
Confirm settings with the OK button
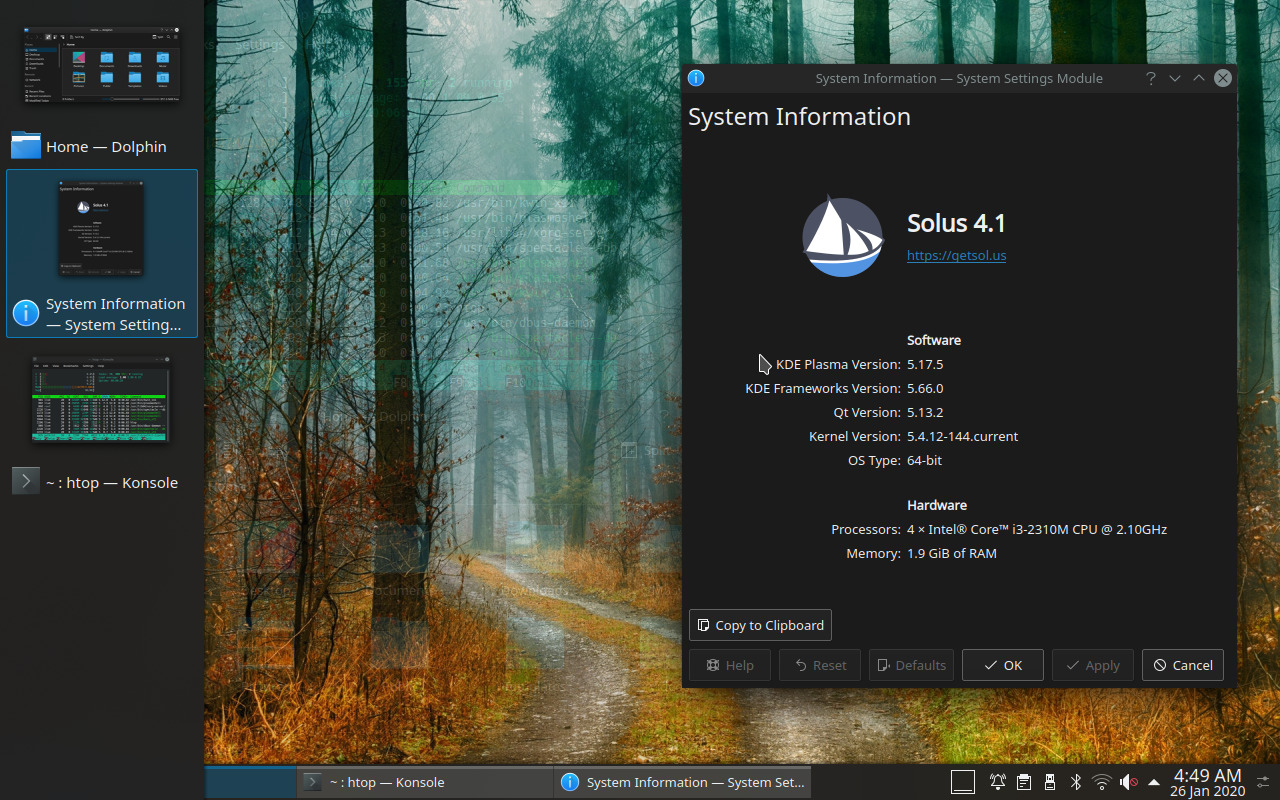(x=1002, y=664)
